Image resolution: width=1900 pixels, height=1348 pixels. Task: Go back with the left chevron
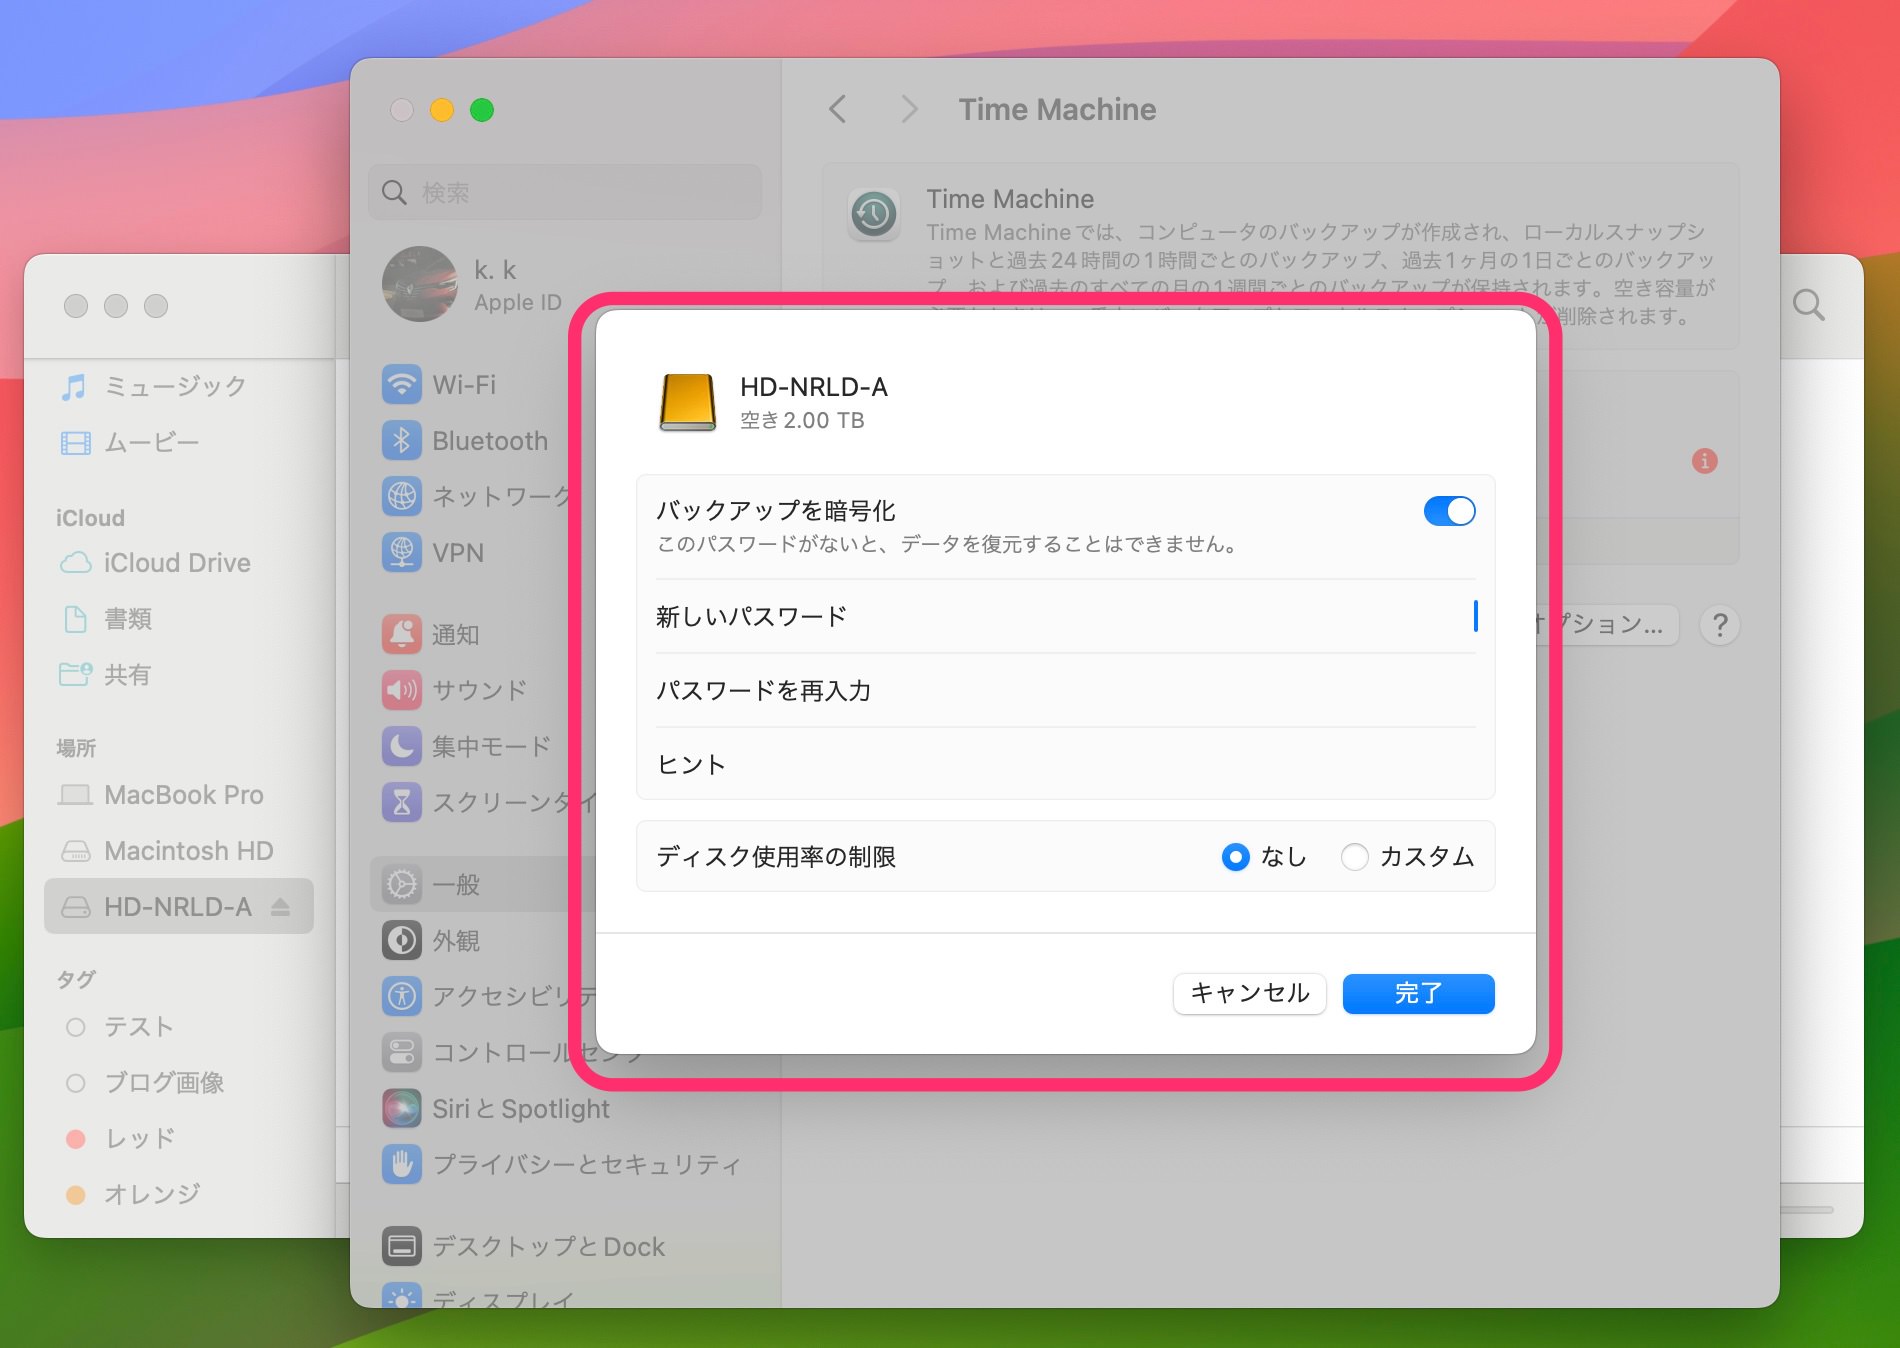[838, 109]
